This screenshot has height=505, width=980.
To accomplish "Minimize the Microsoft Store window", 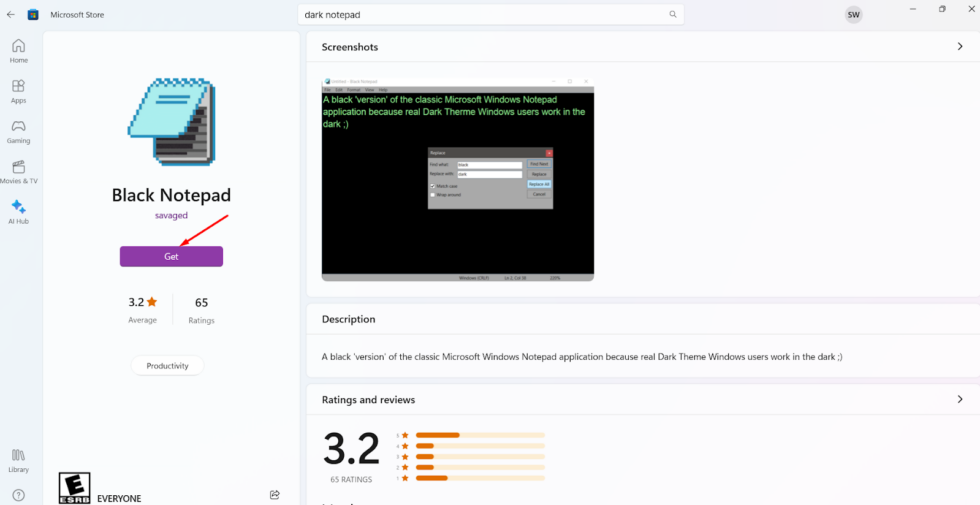I will coord(913,9).
